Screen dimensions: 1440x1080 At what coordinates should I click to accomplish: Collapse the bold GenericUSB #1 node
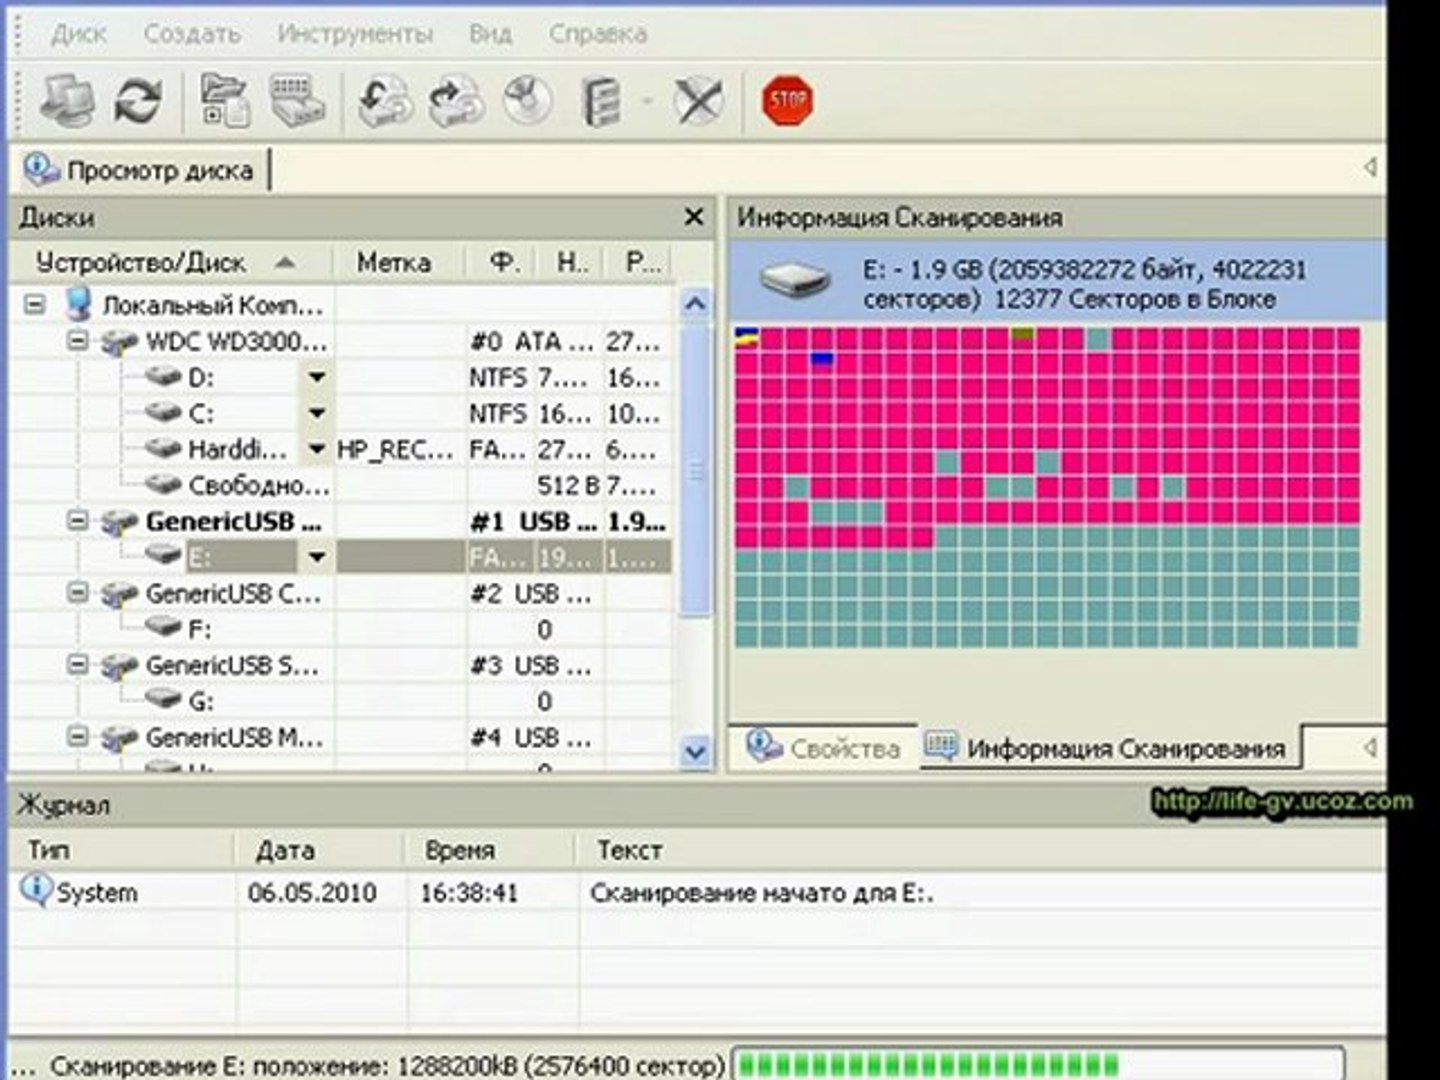coord(77,521)
